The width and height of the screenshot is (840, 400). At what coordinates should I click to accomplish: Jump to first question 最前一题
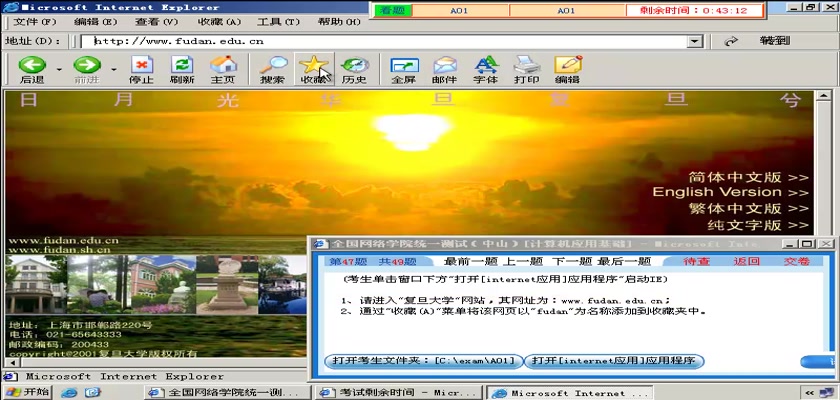[x=471, y=261]
